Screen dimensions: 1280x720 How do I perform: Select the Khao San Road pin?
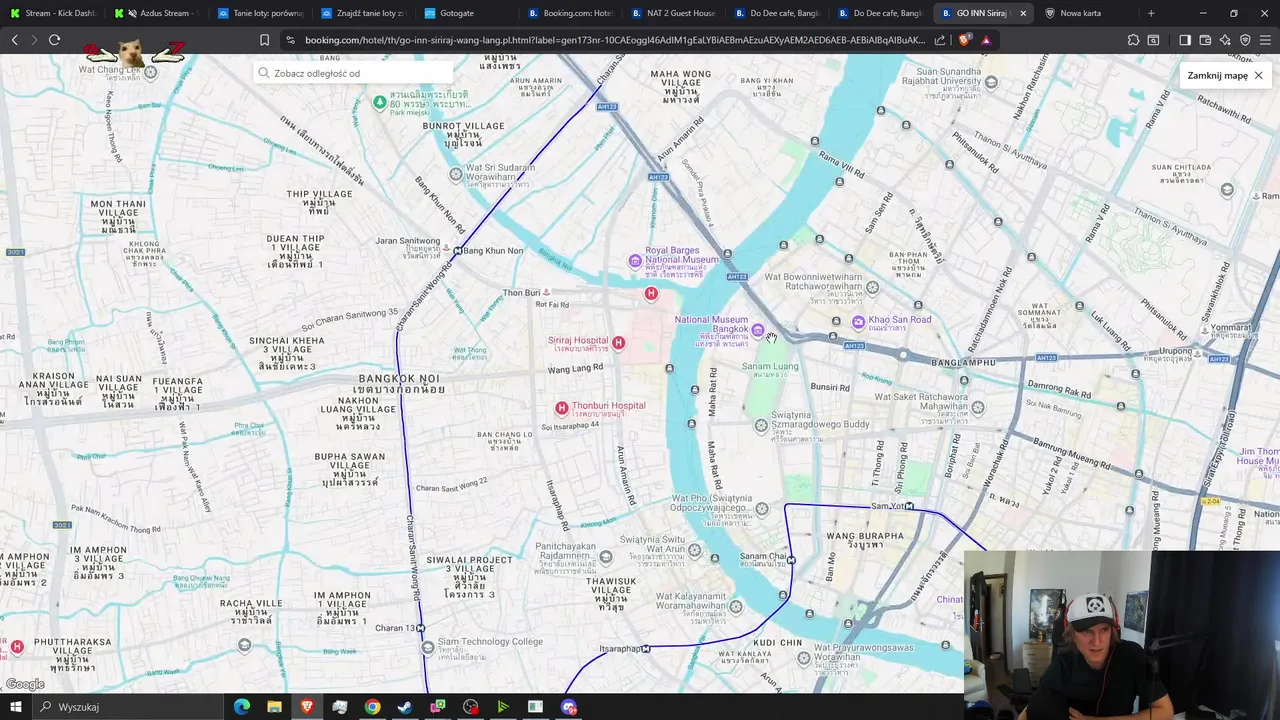pyautogui.click(x=858, y=322)
